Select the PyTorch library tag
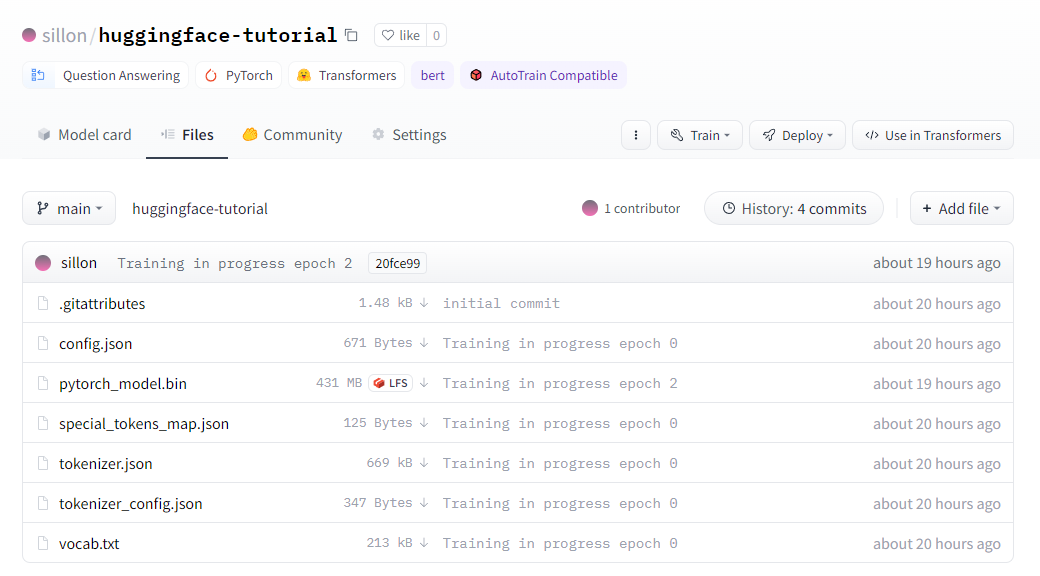The image size is (1040, 576). pyautogui.click(x=239, y=75)
